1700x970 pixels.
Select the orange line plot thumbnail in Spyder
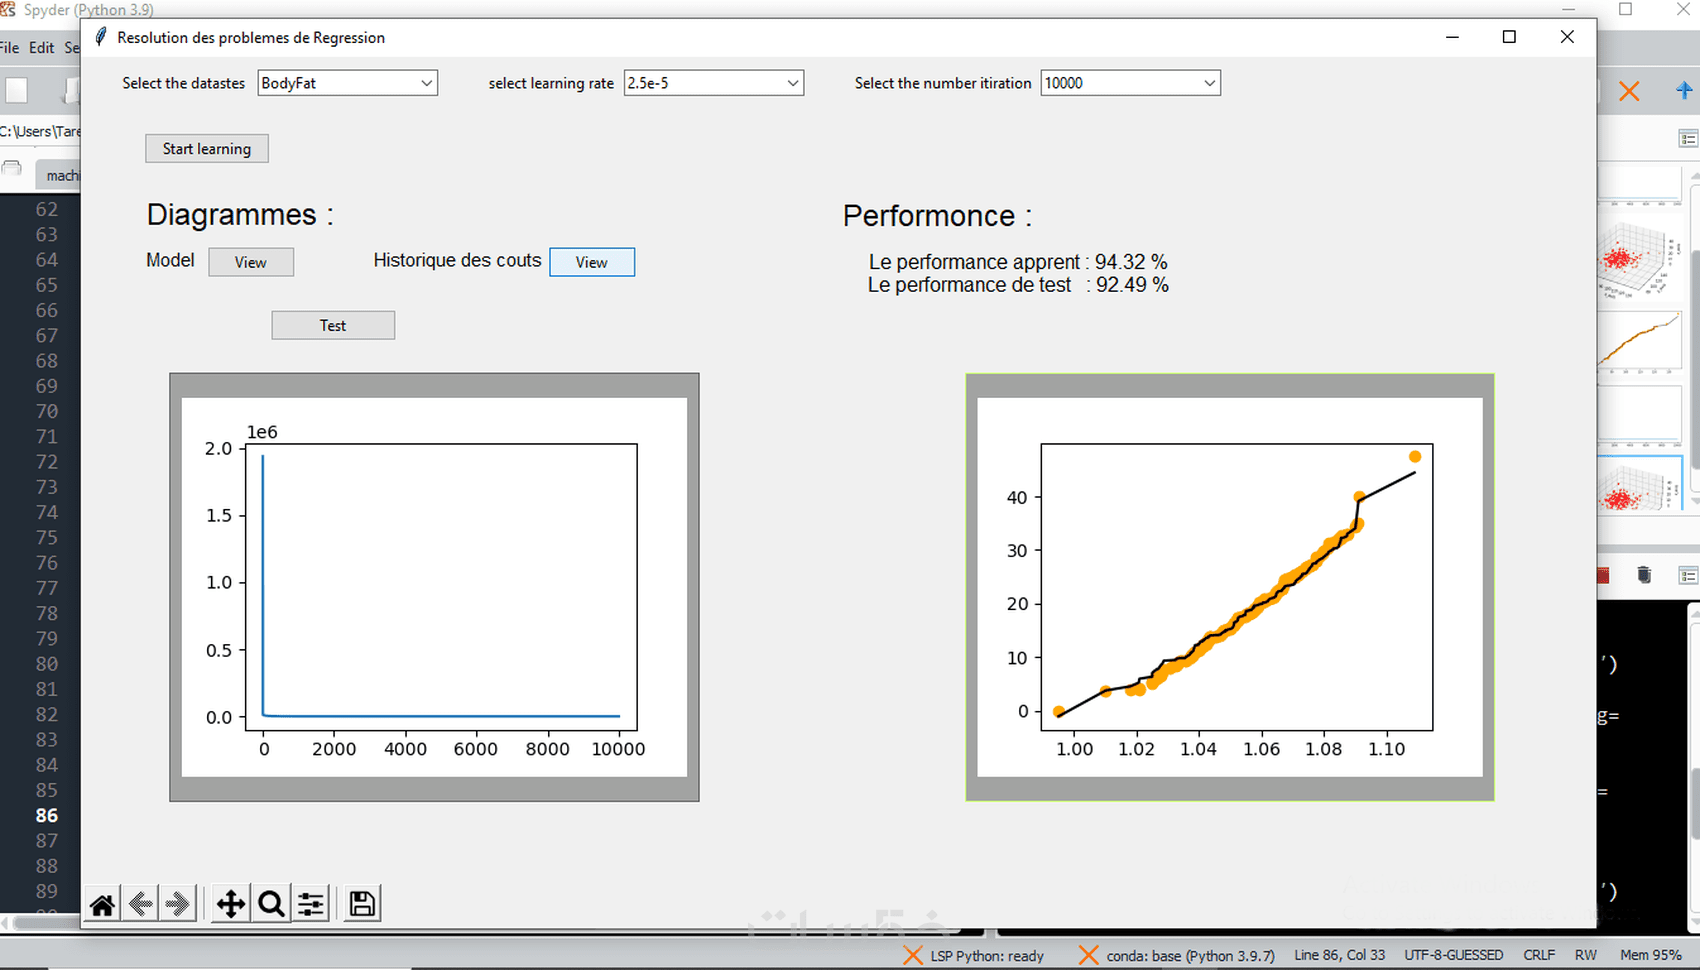1640,340
